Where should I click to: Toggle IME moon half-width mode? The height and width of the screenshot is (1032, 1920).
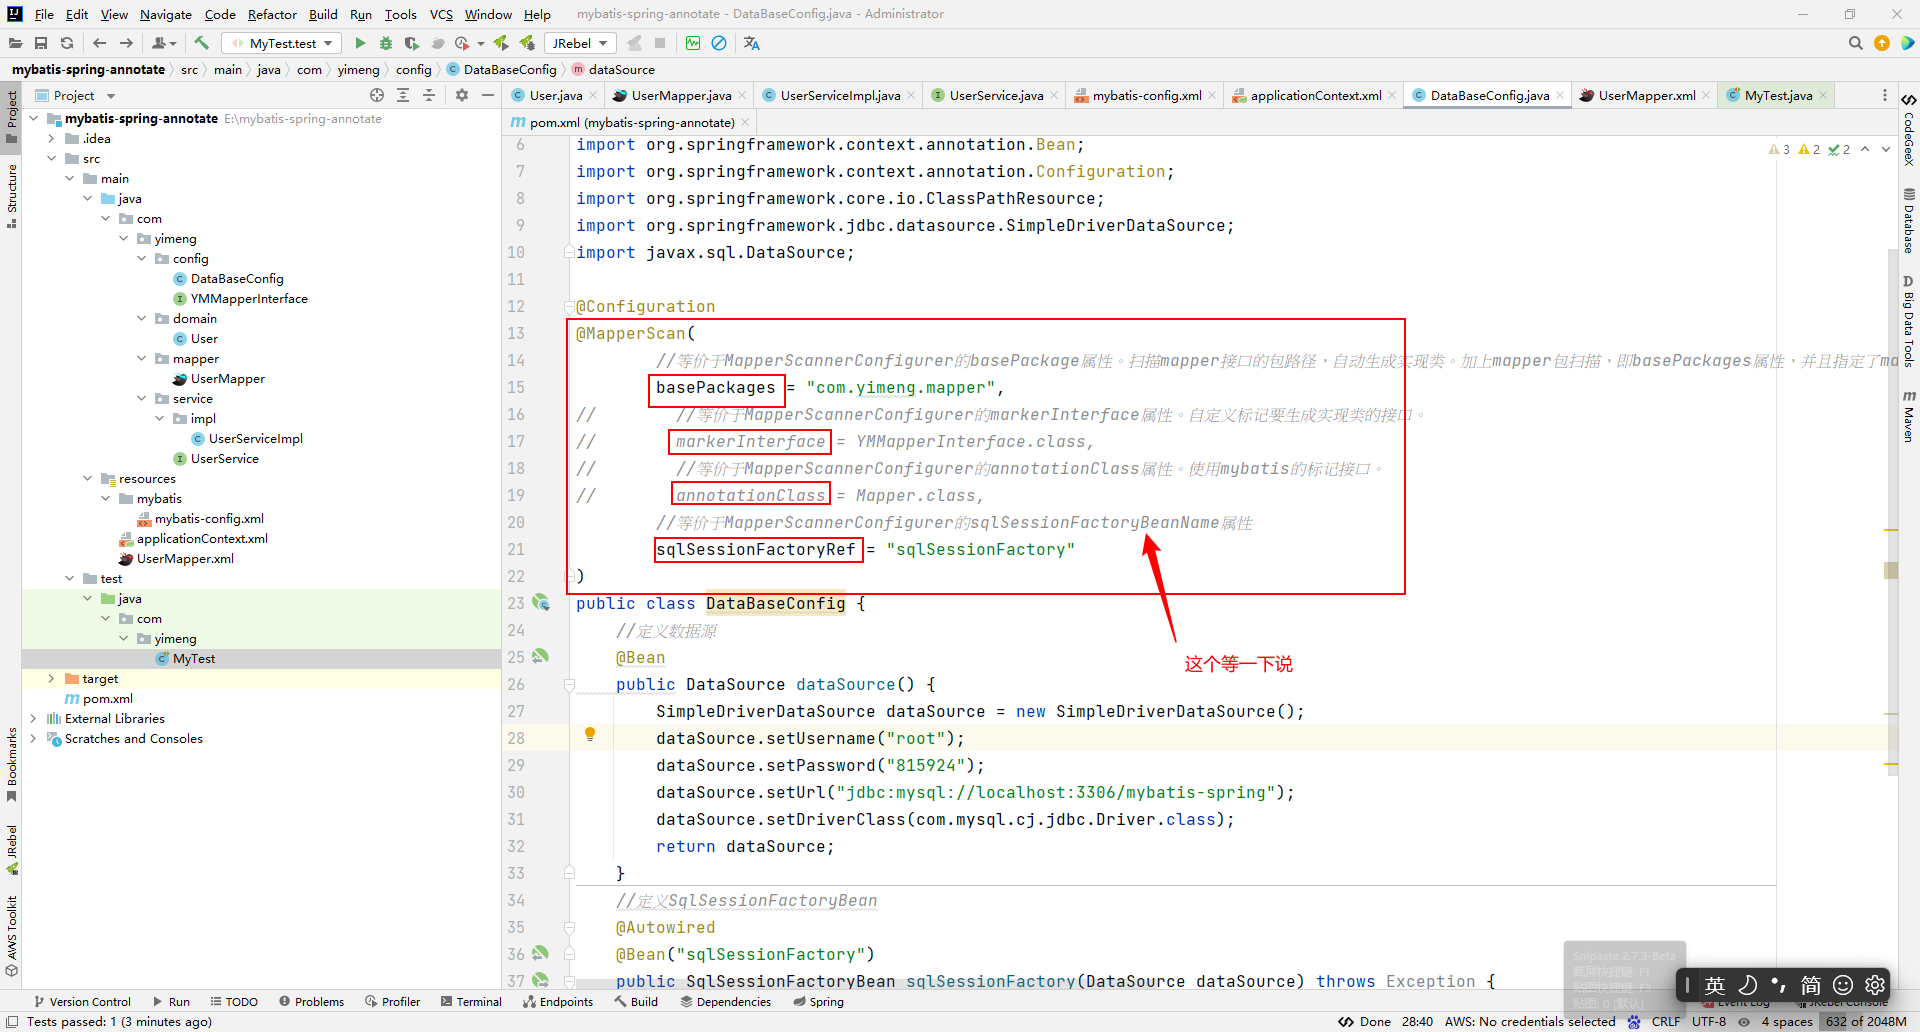(x=1747, y=985)
